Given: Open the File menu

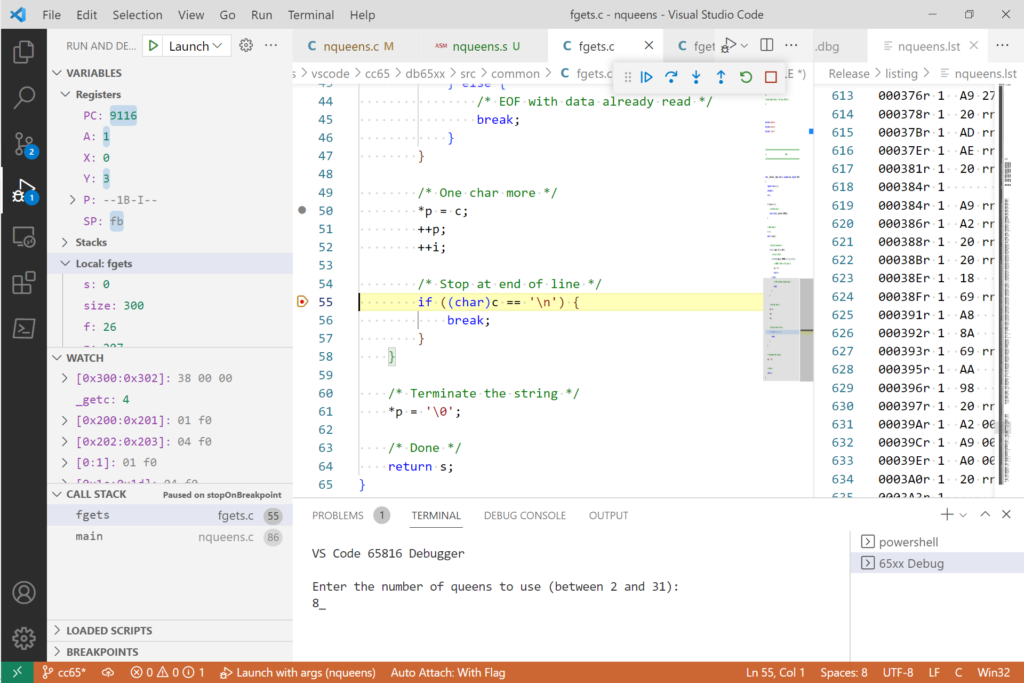Looking at the screenshot, I should click(x=52, y=14).
